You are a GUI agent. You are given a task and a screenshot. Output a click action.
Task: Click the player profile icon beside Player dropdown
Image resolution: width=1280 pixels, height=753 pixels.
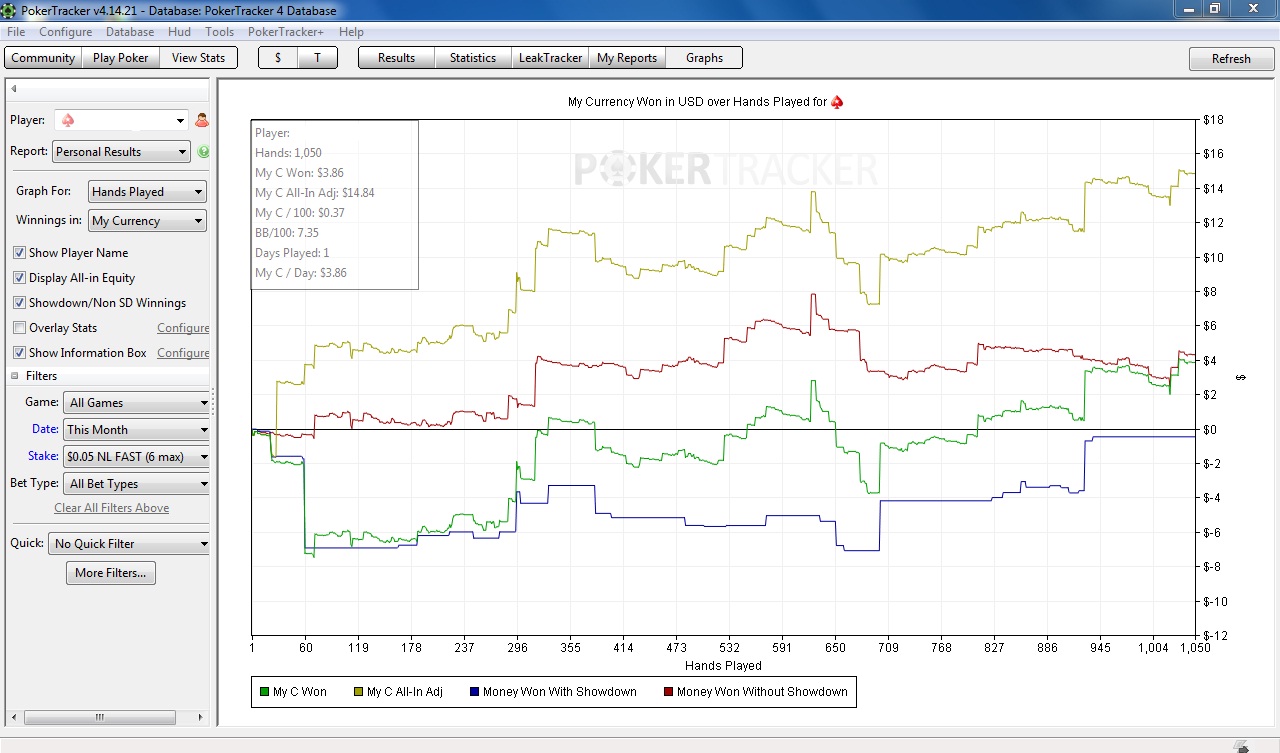tap(202, 120)
